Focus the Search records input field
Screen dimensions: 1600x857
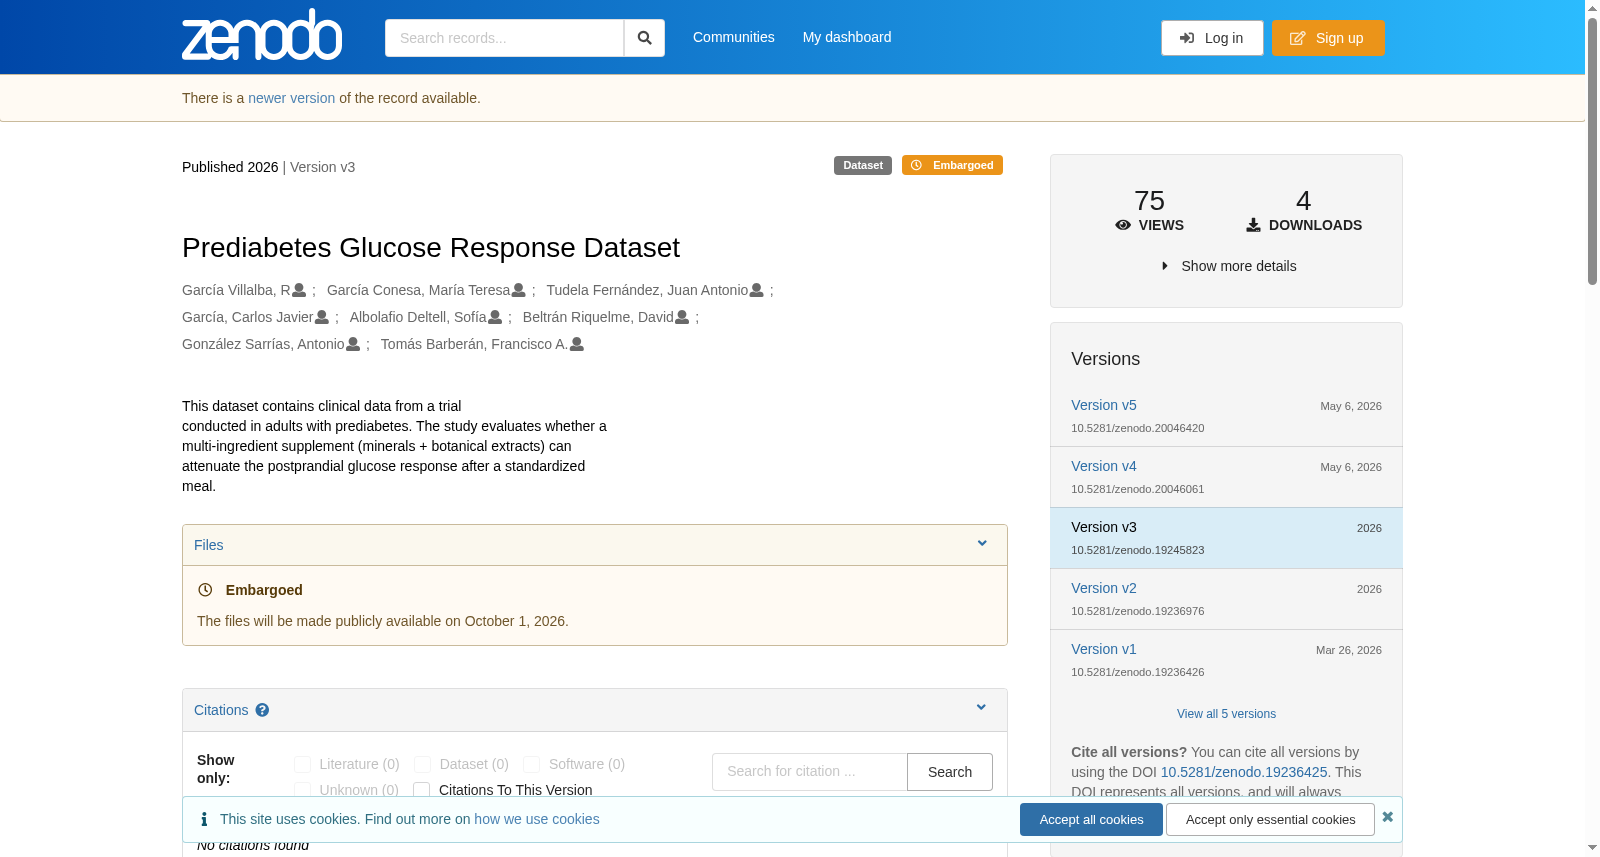pyautogui.click(x=504, y=38)
